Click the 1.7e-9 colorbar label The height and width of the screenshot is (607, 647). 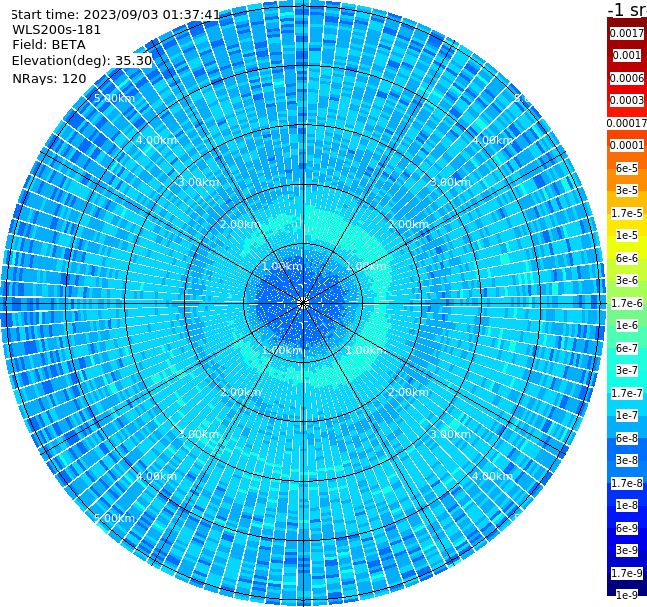pyautogui.click(x=627, y=573)
